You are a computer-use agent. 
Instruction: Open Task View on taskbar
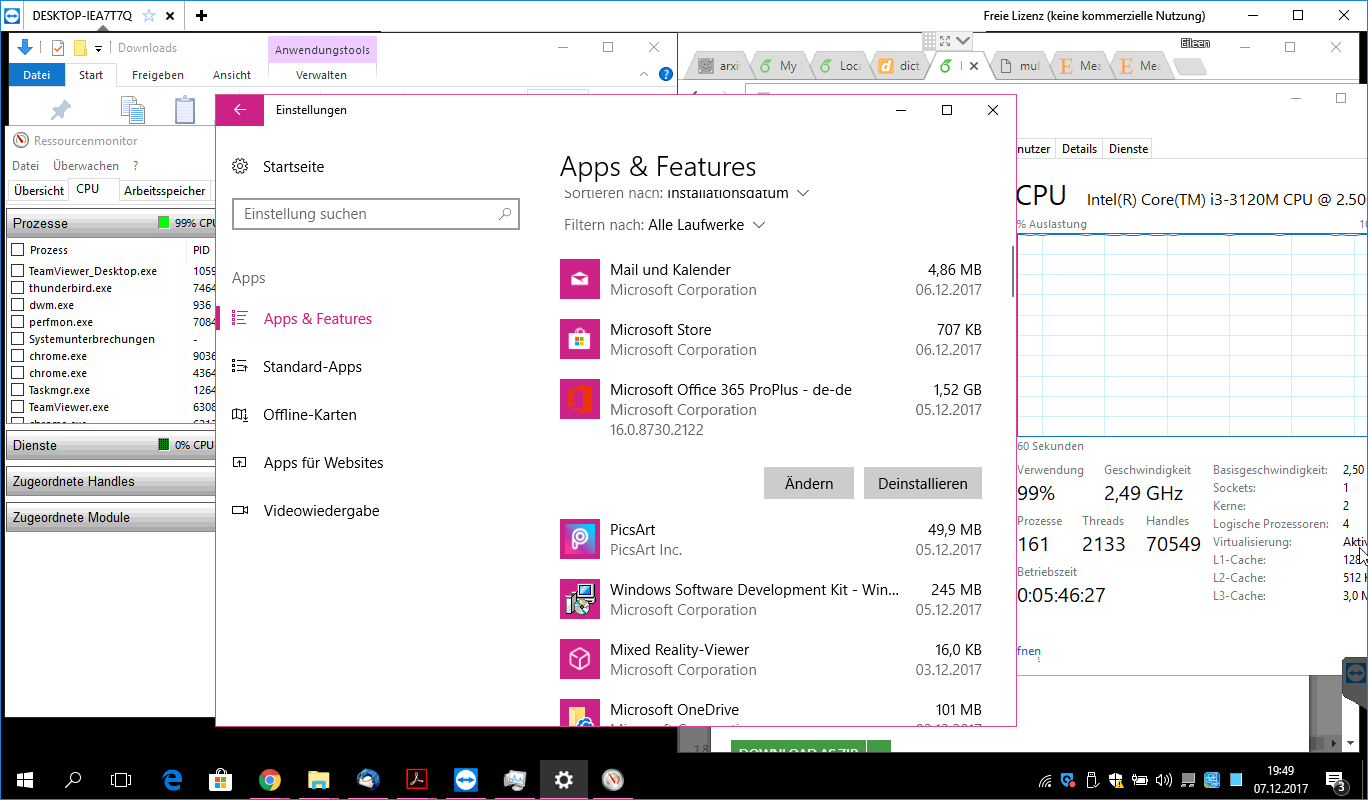[121, 780]
